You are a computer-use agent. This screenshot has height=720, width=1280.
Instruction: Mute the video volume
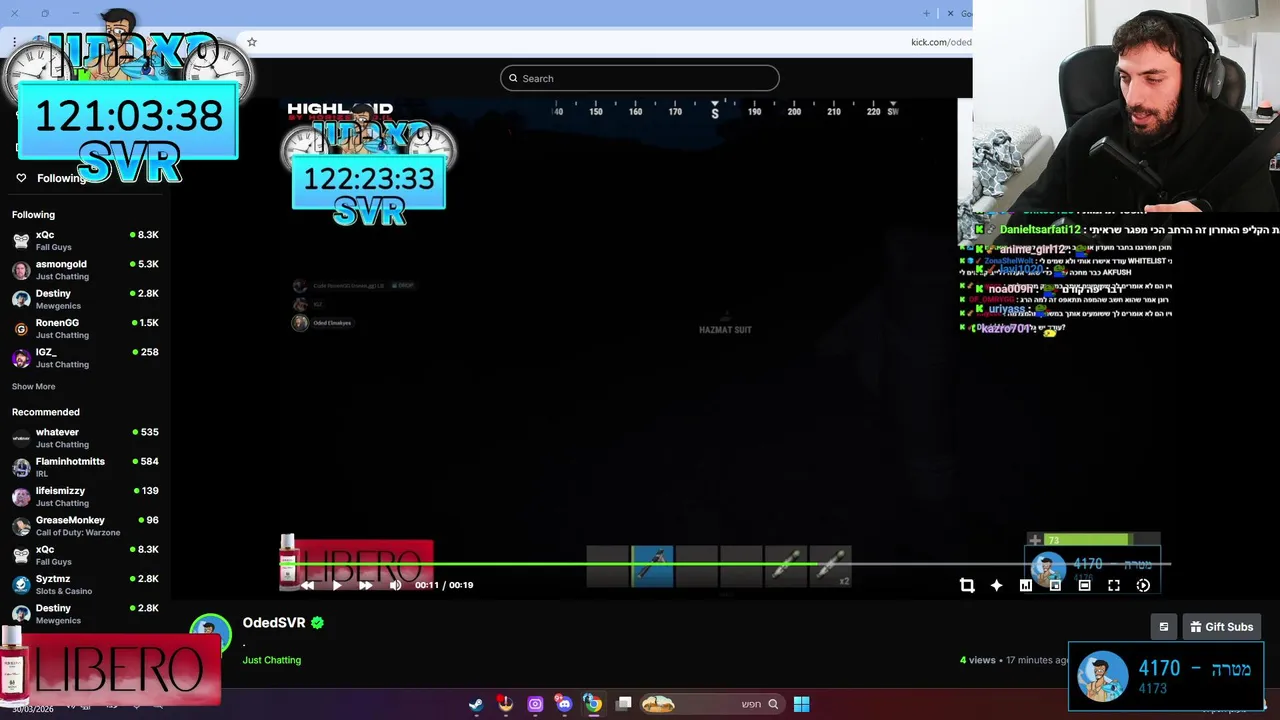pos(395,585)
